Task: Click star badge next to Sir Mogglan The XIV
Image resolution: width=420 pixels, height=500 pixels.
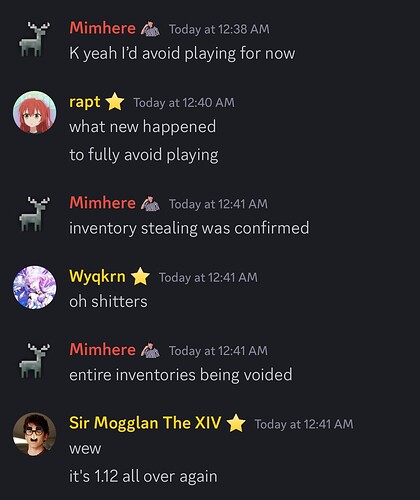Action: (236, 423)
